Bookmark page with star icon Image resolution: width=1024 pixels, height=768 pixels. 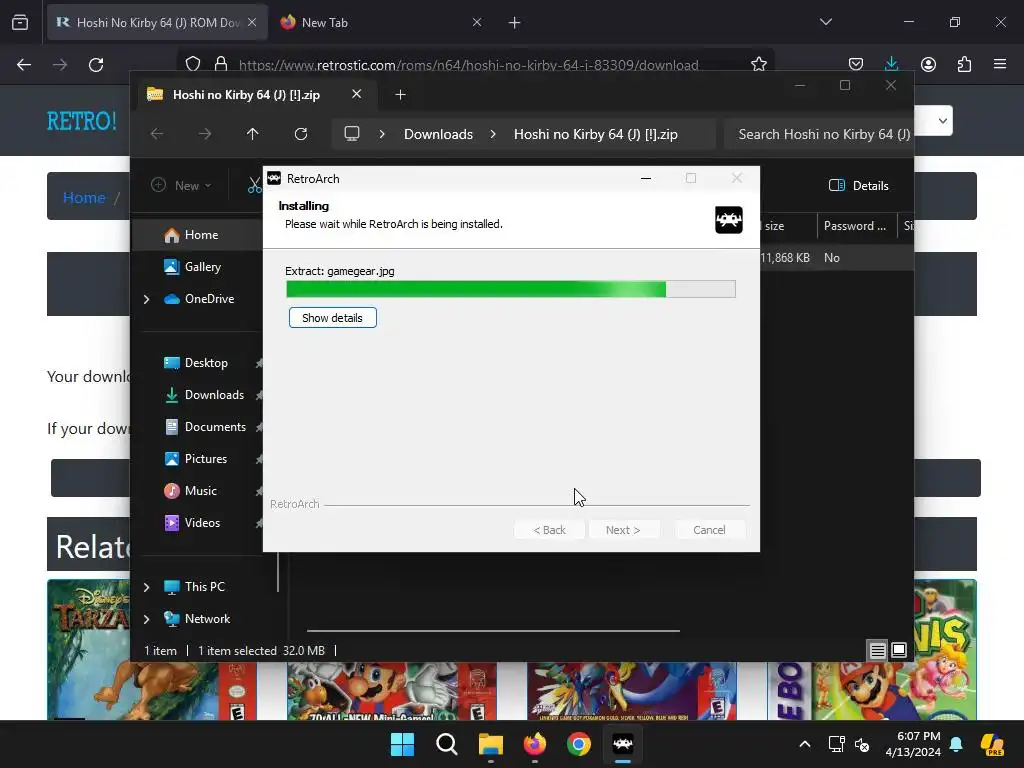(x=758, y=65)
